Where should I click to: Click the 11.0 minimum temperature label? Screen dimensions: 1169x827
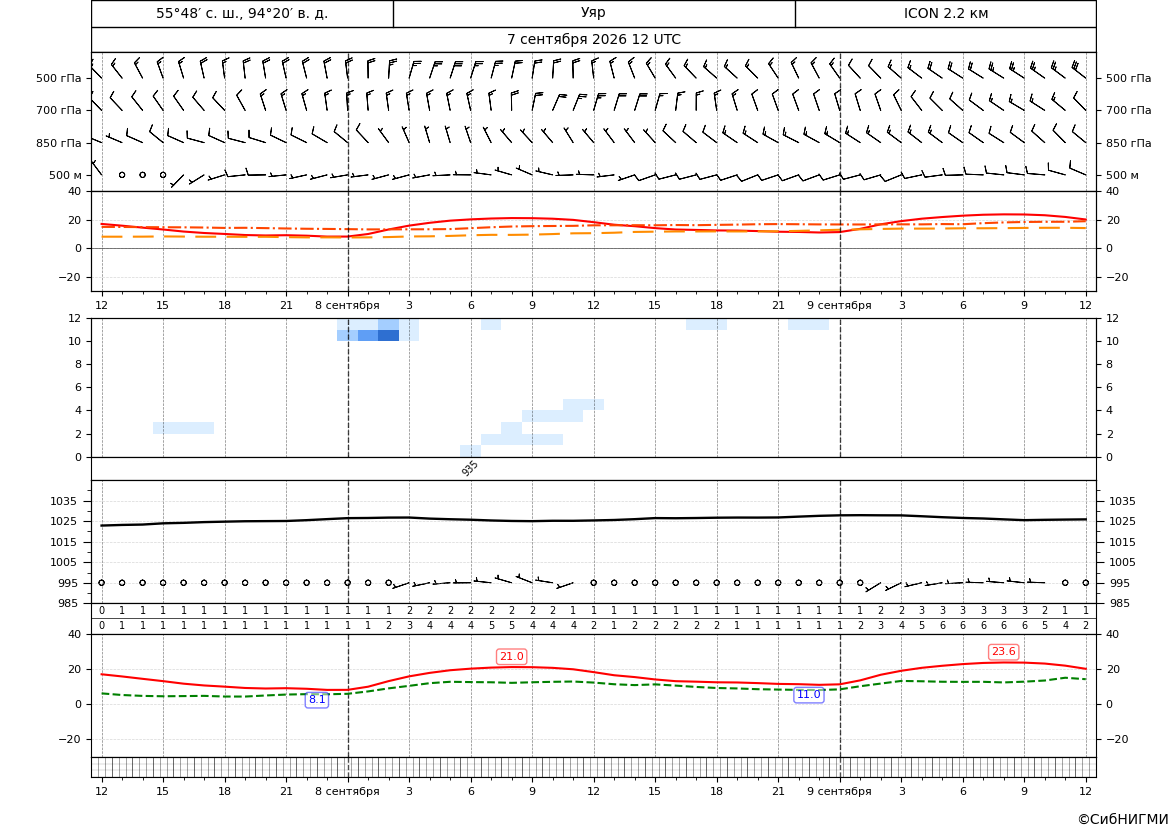point(808,694)
